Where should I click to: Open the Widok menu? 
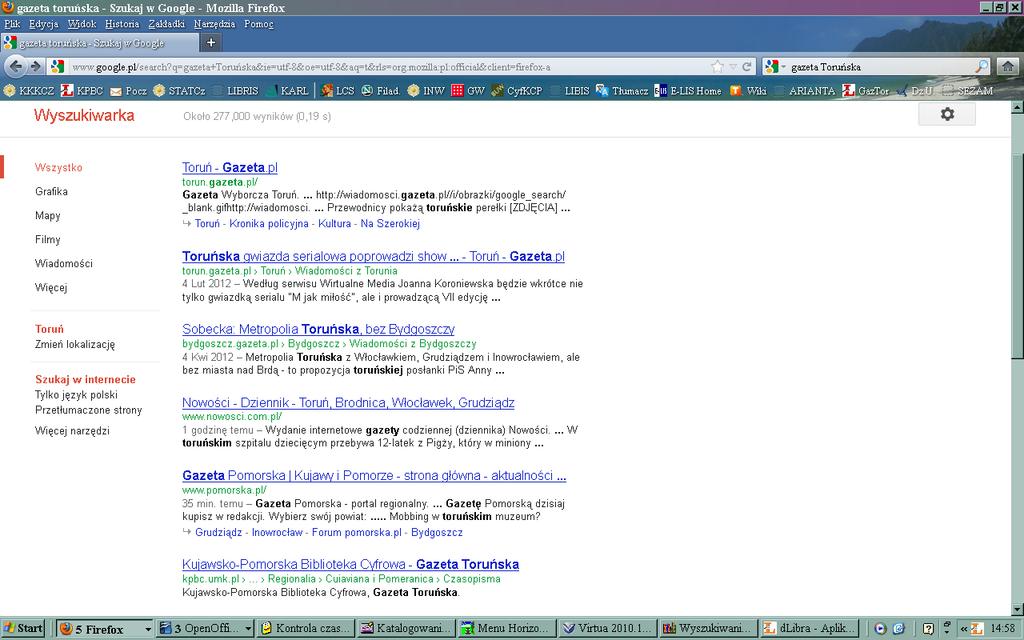(82, 24)
